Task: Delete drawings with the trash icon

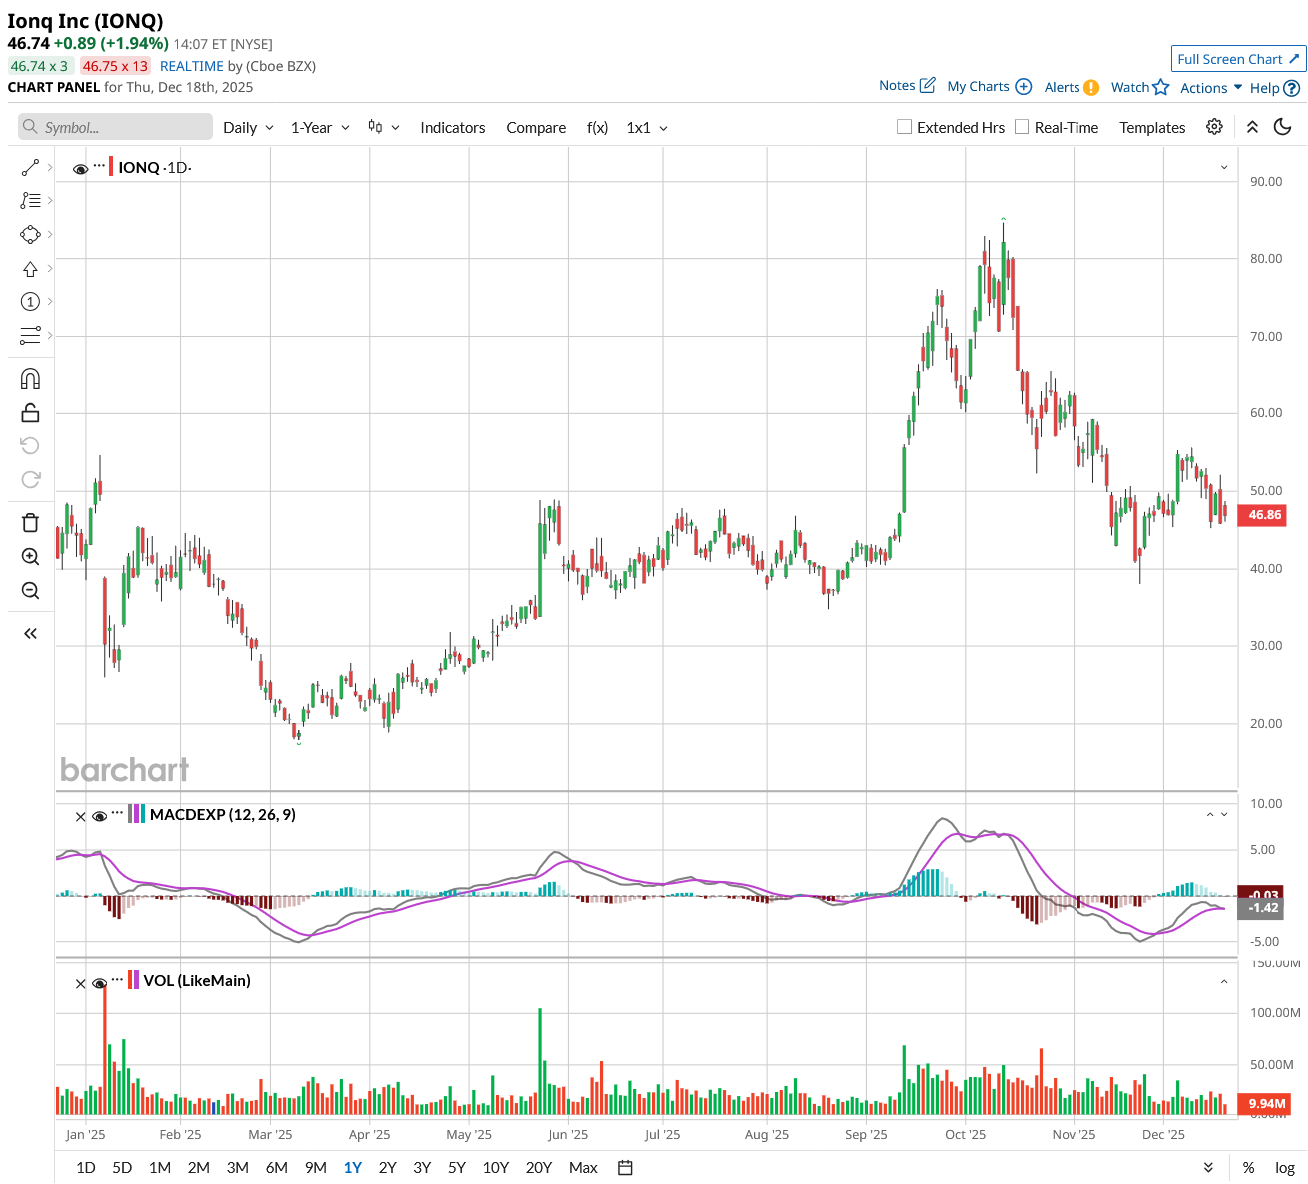Action: click(x=30, y=522)
